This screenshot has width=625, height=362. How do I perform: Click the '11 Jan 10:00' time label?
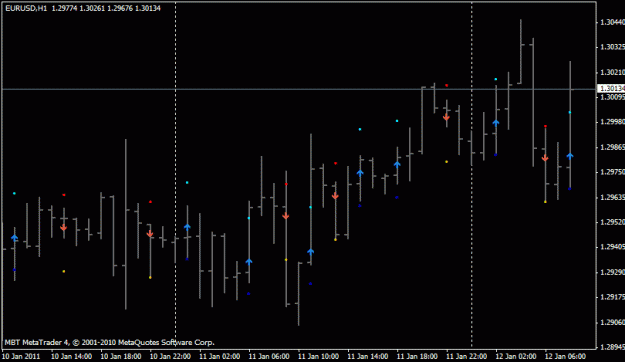(x=318, y=356)
